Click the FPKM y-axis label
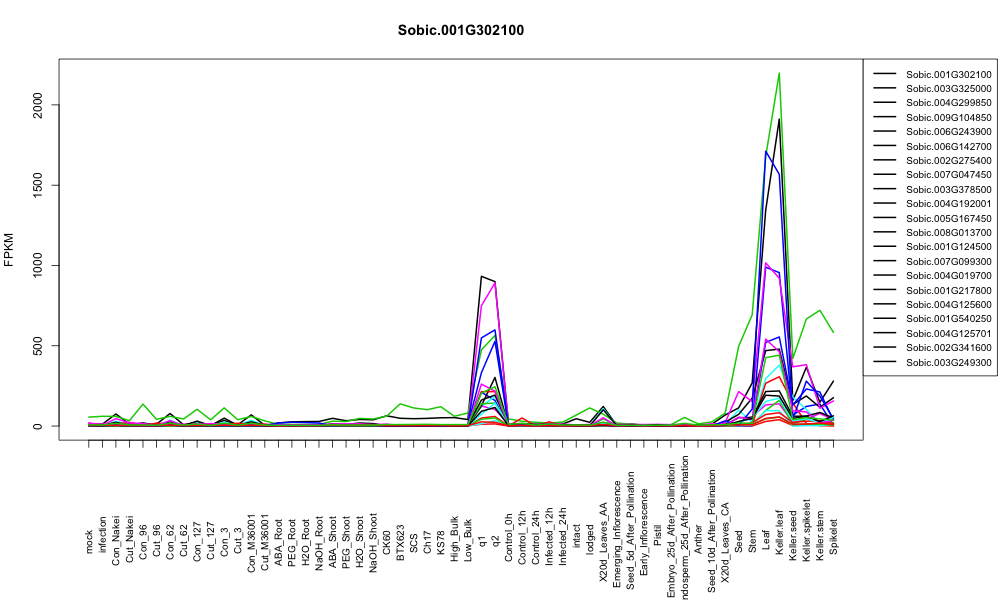 pyautogui.click(x=9, y=249)
